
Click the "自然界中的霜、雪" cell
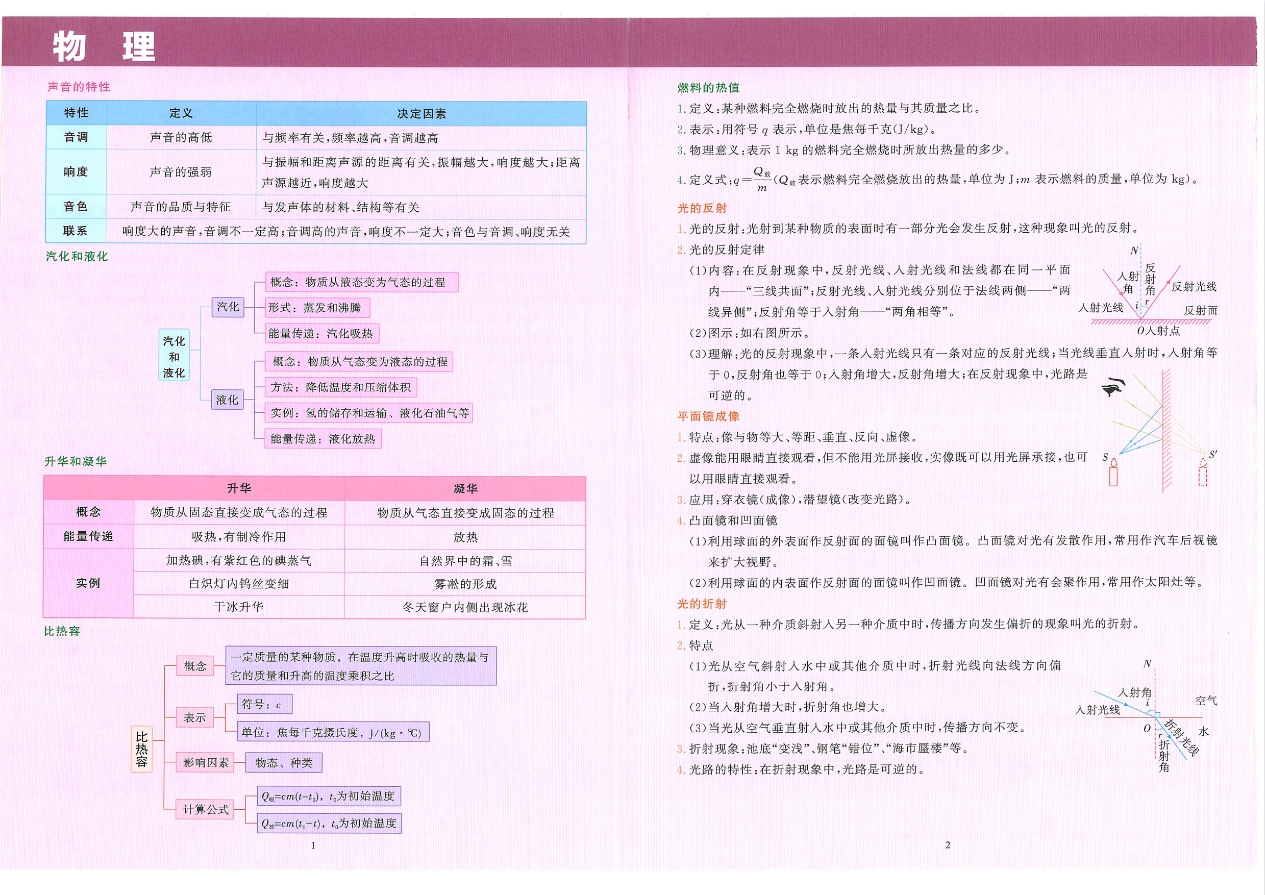[x=465, y=560]
